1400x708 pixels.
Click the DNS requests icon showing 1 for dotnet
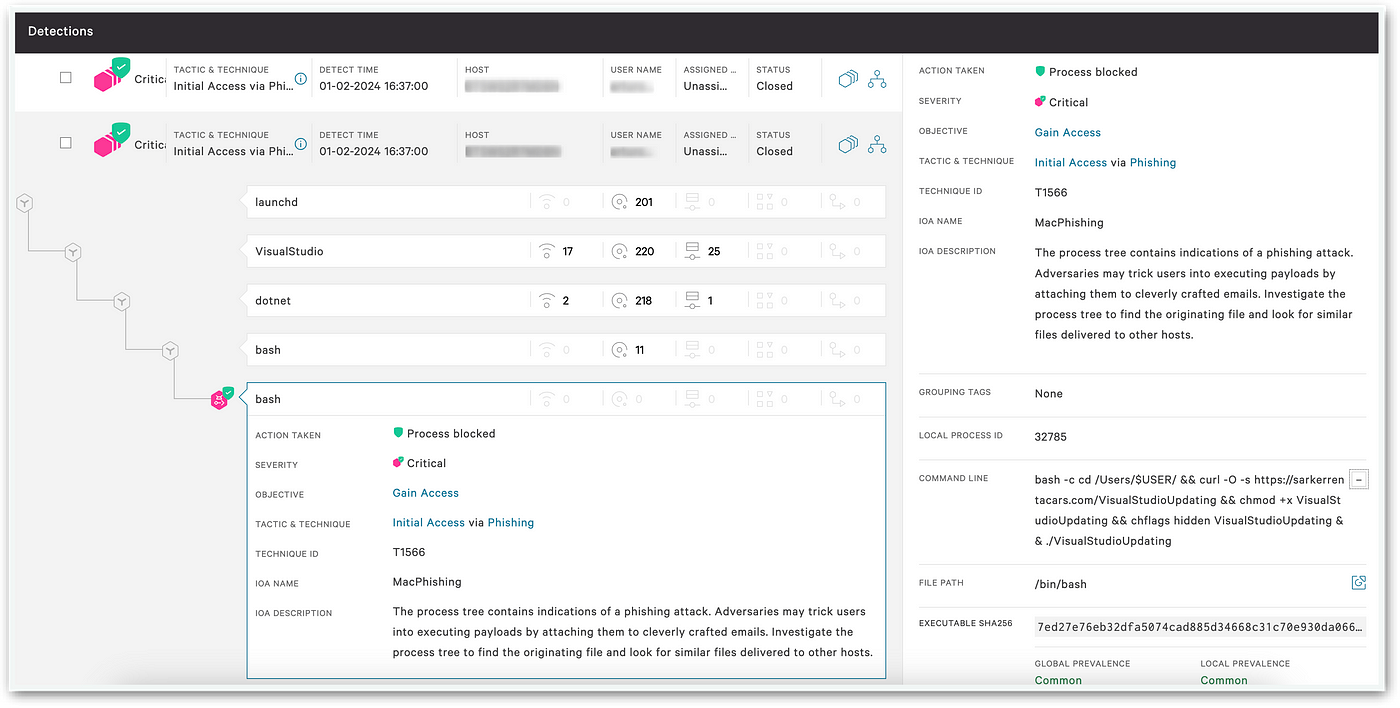[x=692, y=300]
